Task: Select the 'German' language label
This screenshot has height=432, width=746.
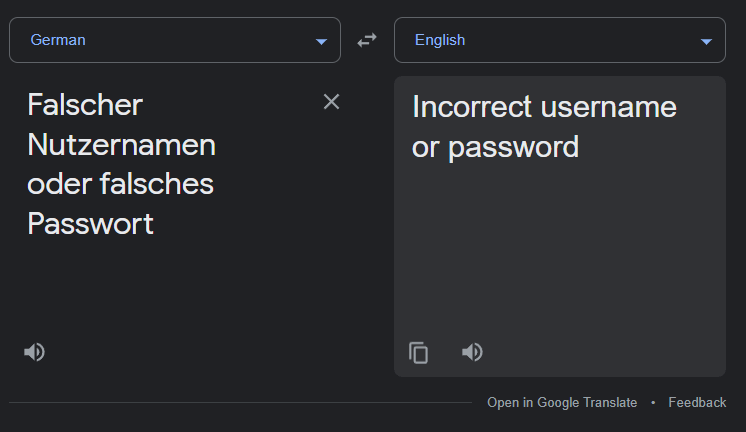Action: point(58,40)
